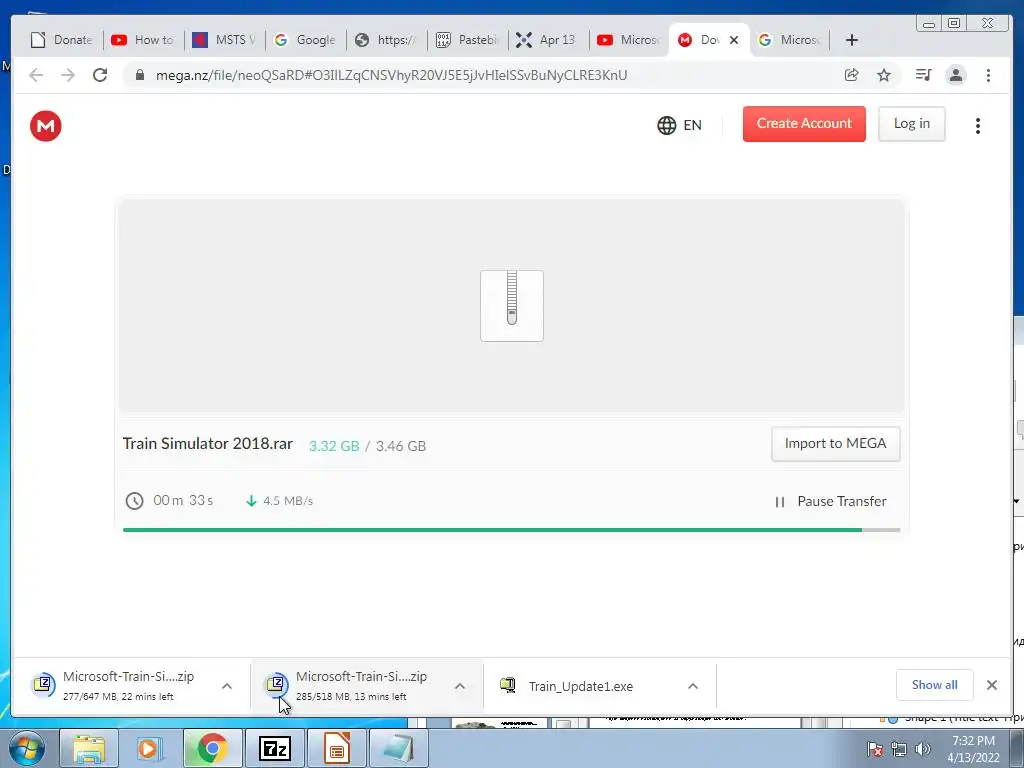1024x768 pixels.
Task: Click Chrome icon in taskbar
Action: pyautogui.click(x=212, y=748)
